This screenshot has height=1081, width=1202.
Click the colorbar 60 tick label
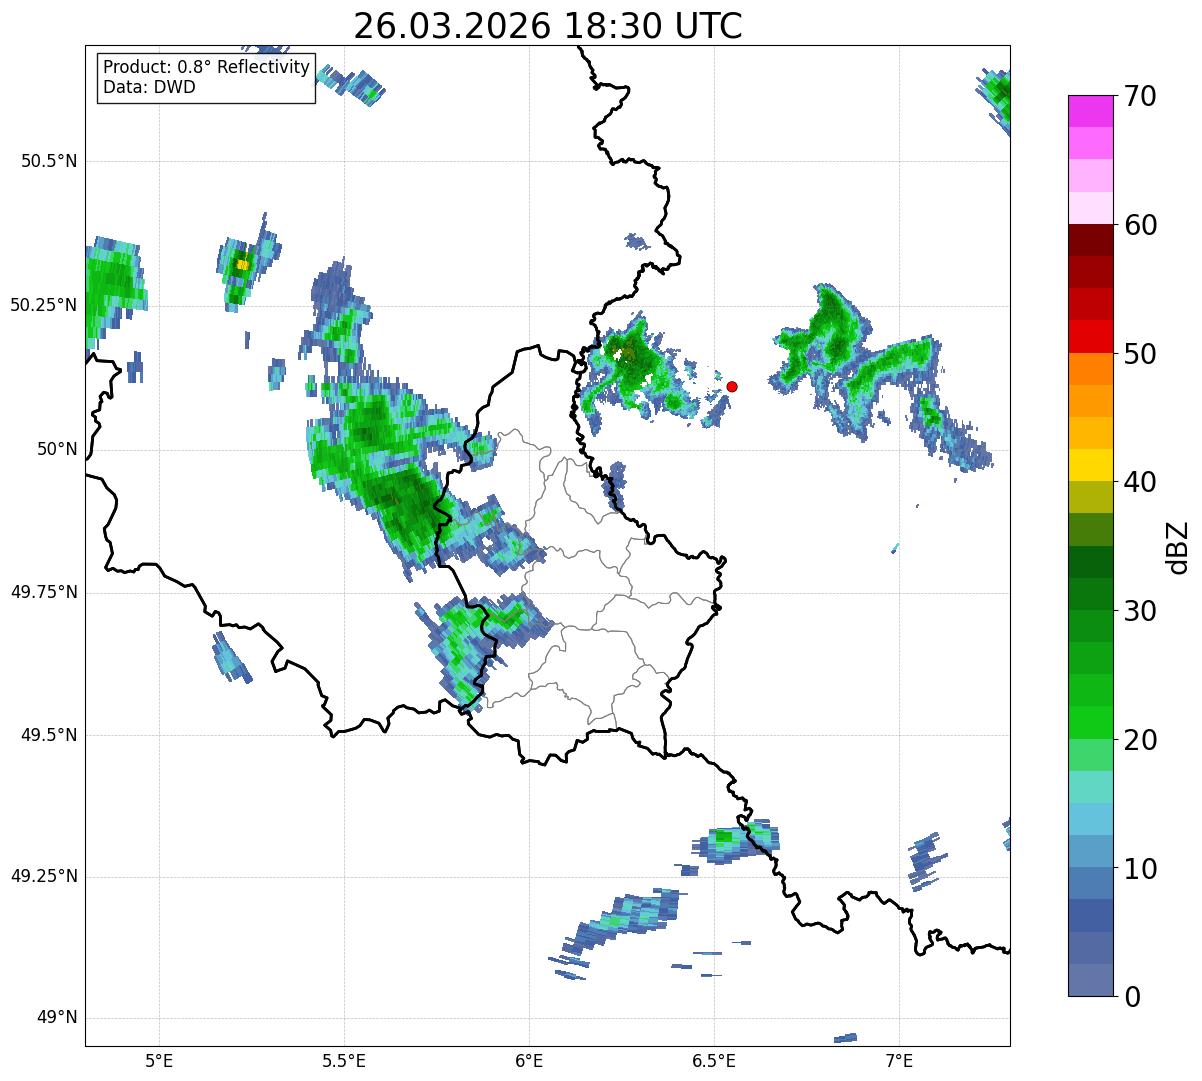click(1140, 225)
